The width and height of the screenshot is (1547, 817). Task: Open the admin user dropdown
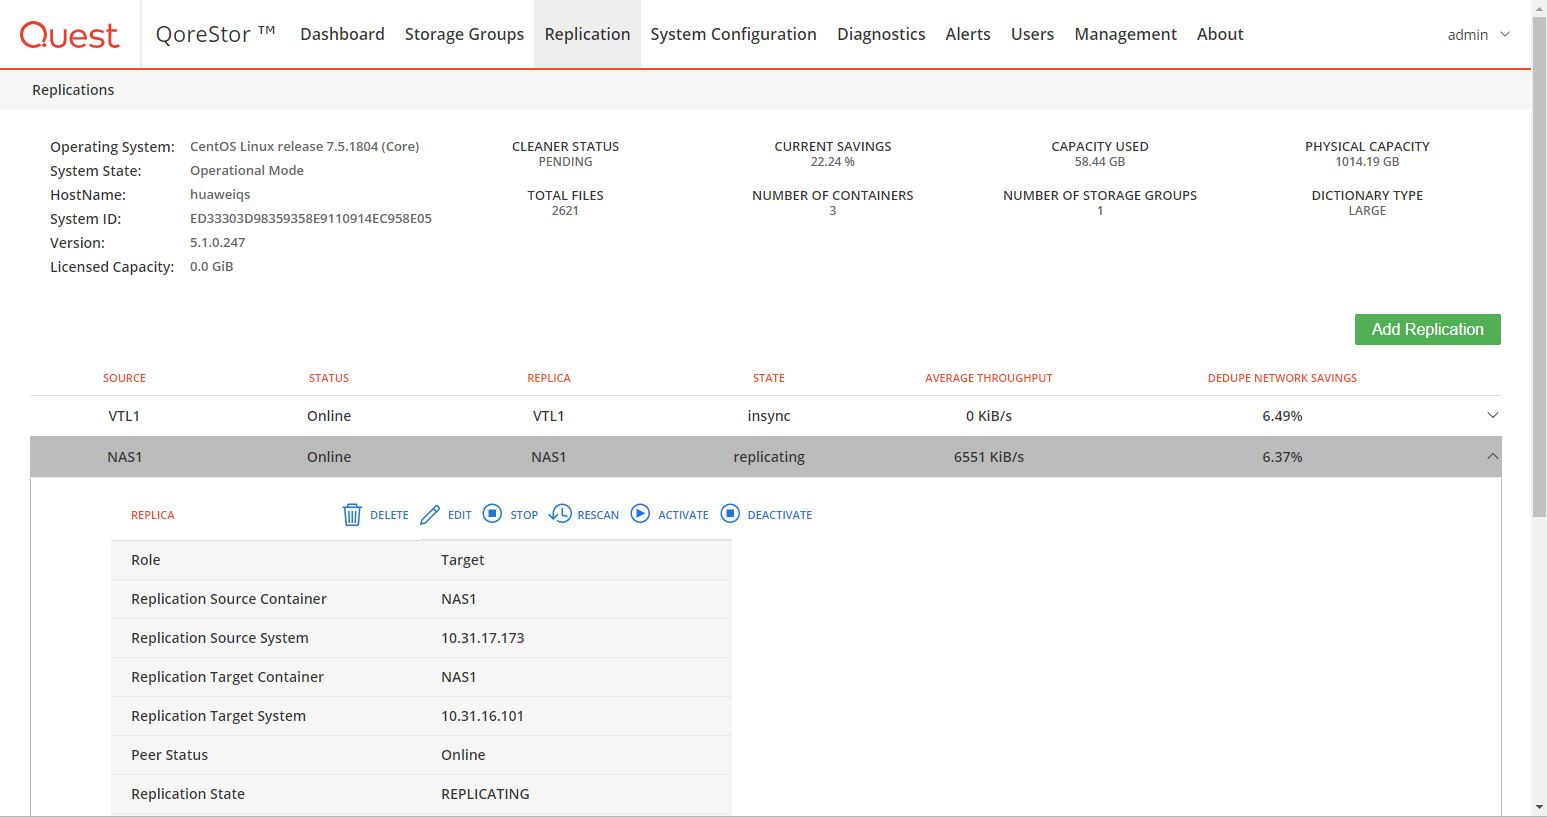pos(1478,35)
